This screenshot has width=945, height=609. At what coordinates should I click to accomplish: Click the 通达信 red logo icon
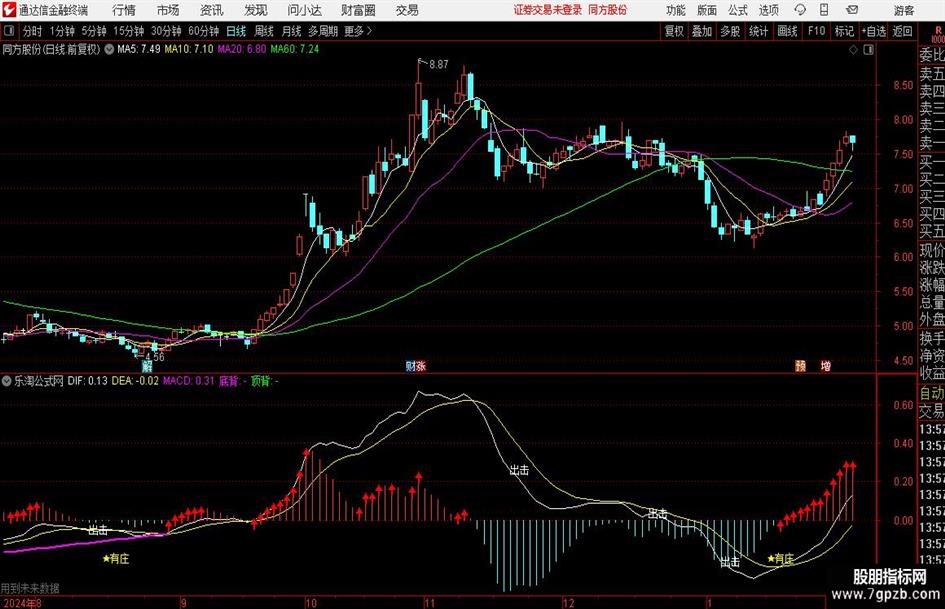pyautogui.click(x=8, y=10)
